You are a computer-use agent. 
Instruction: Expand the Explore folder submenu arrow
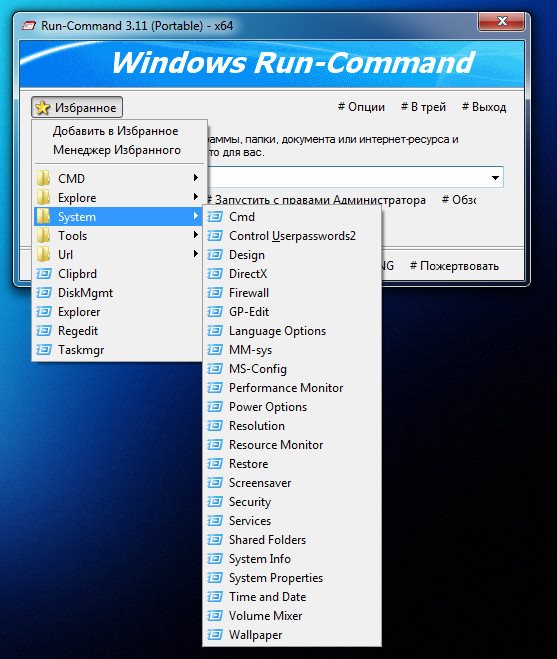tap(195, 197)
